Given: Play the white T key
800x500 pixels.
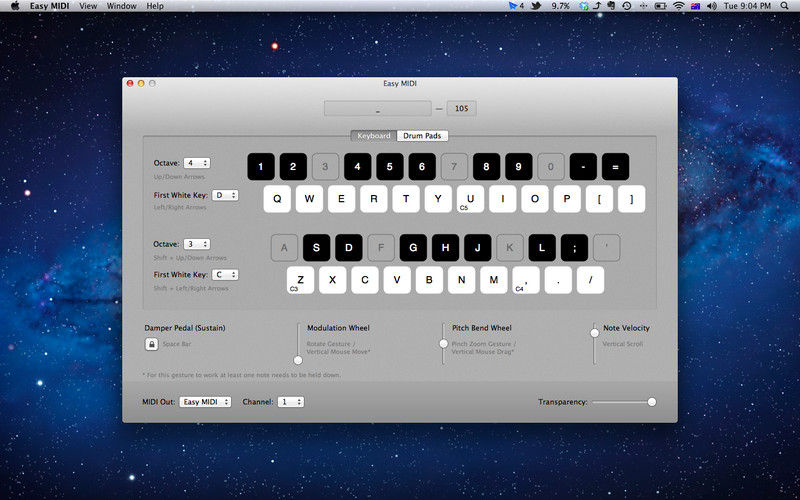Looking at the screenshot, I should pos(406,199).
